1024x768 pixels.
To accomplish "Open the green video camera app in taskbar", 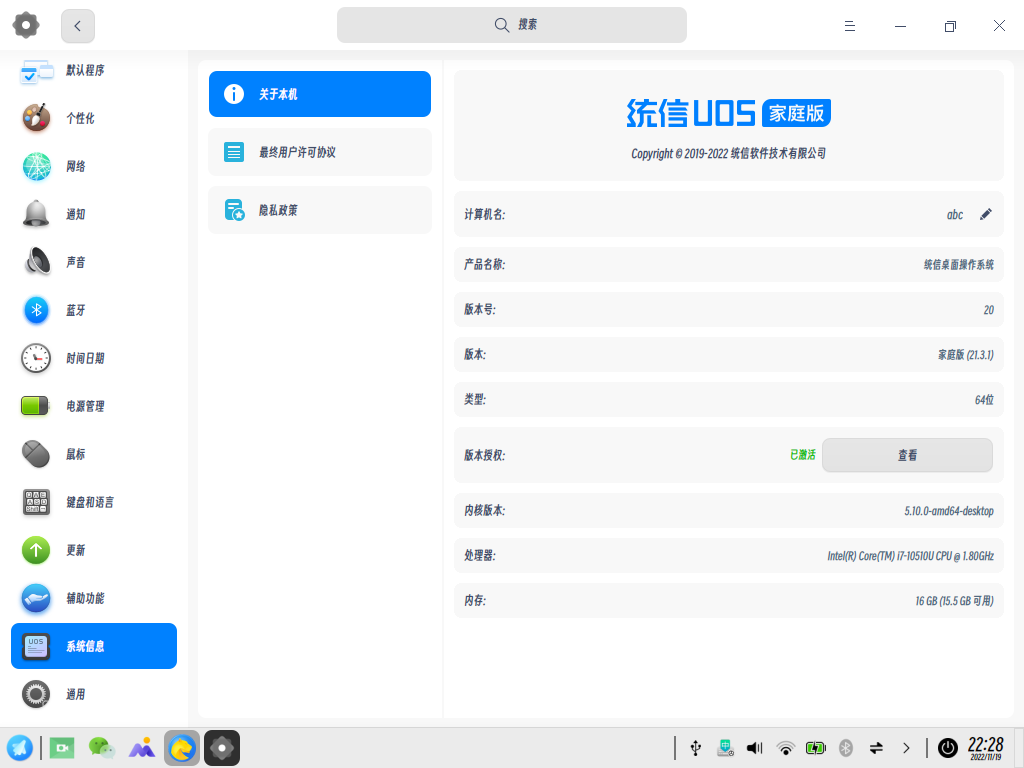I will click(x=62, y=748).
